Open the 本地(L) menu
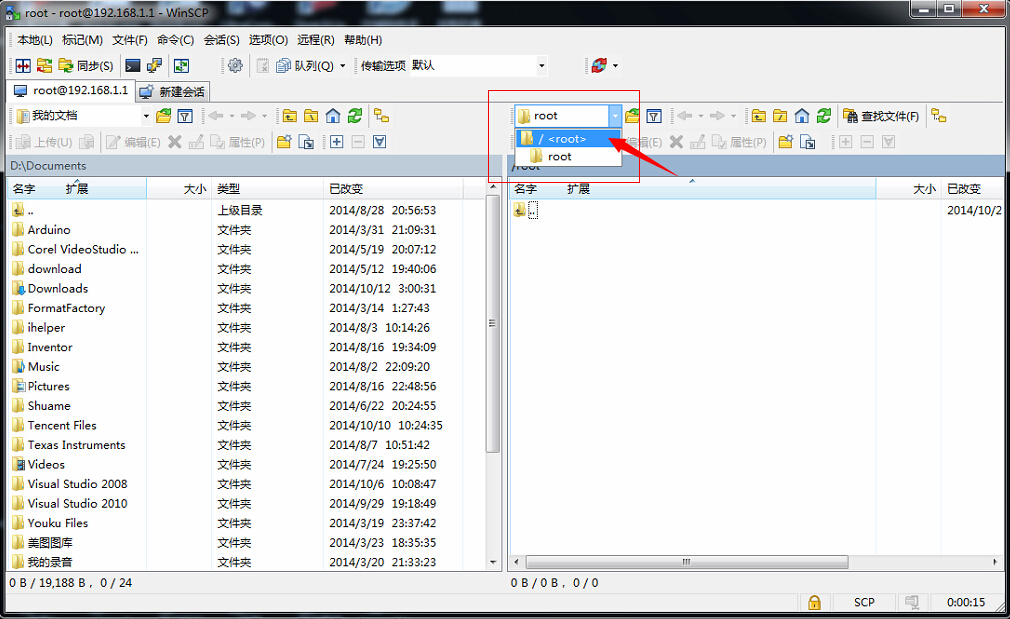 (35, 40)
